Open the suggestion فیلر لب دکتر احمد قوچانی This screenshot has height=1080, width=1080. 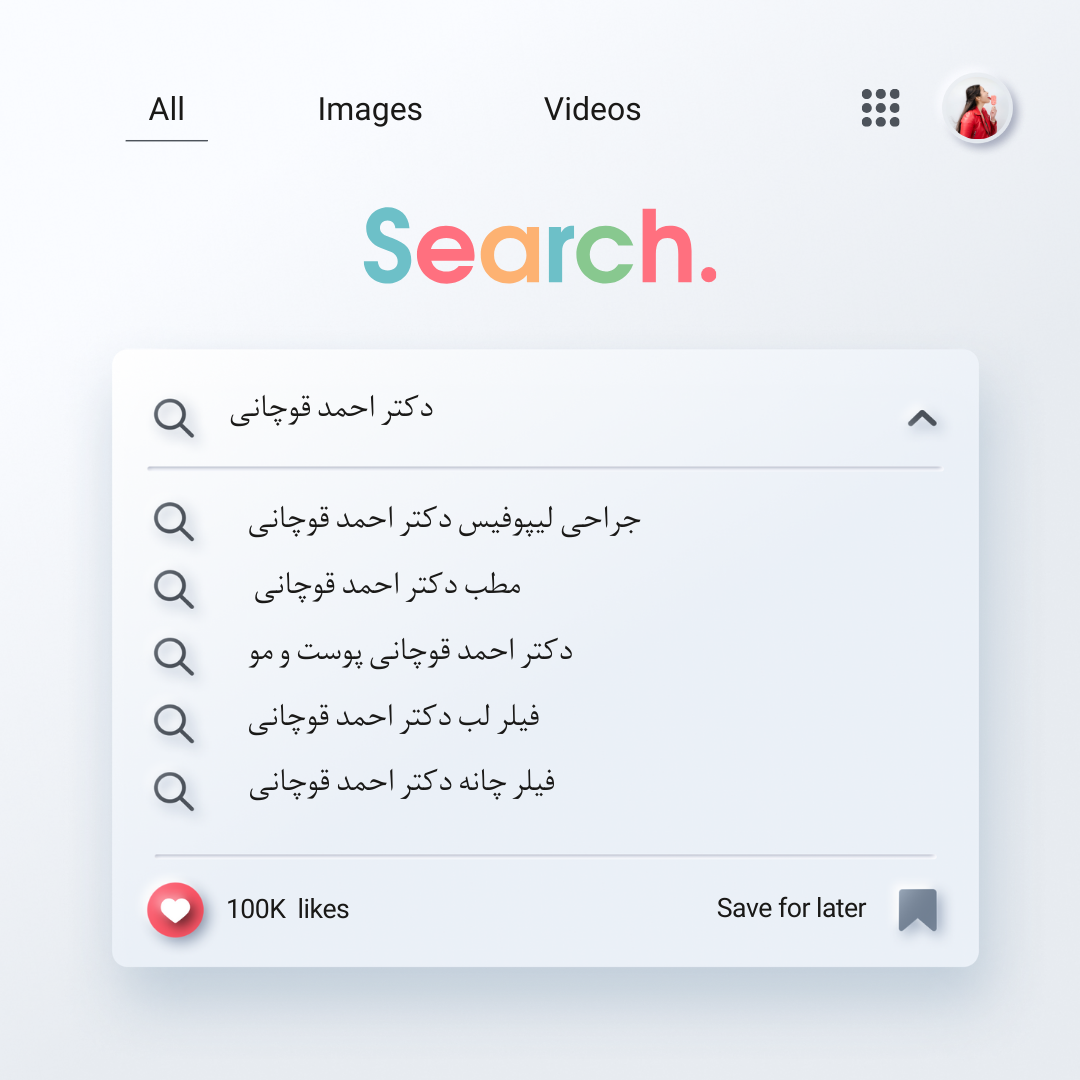[394, 719]
